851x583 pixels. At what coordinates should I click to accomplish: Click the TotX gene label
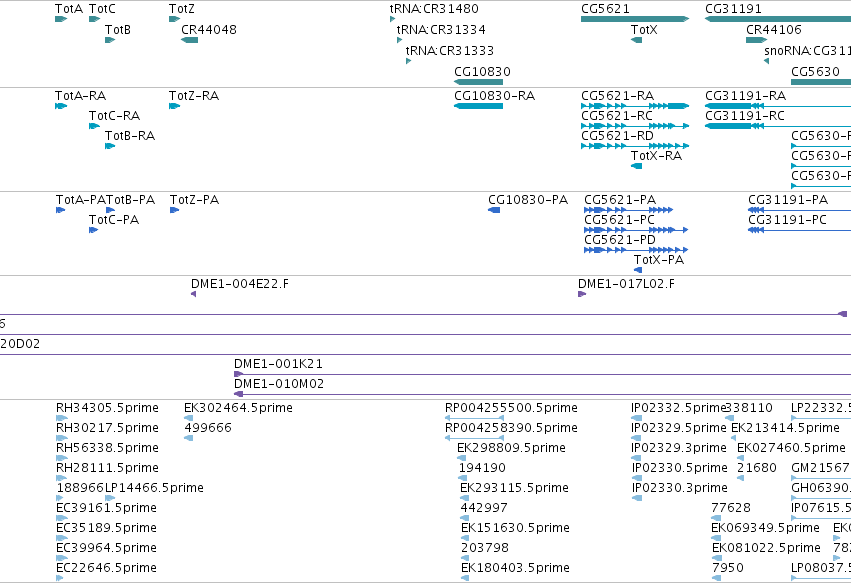(644, 29)
